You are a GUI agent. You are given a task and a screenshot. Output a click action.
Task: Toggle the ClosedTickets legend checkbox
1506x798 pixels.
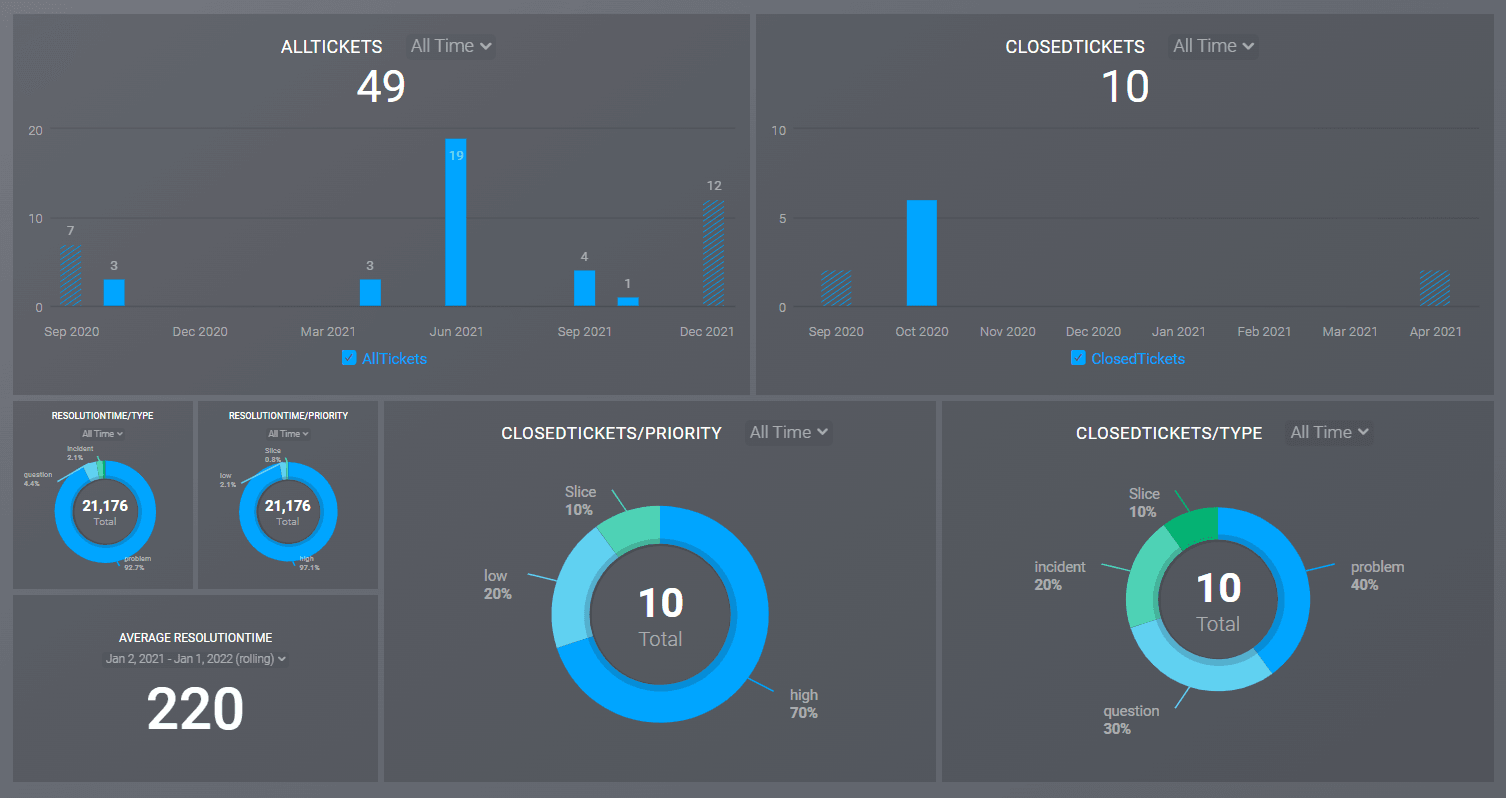[1078, 358]
